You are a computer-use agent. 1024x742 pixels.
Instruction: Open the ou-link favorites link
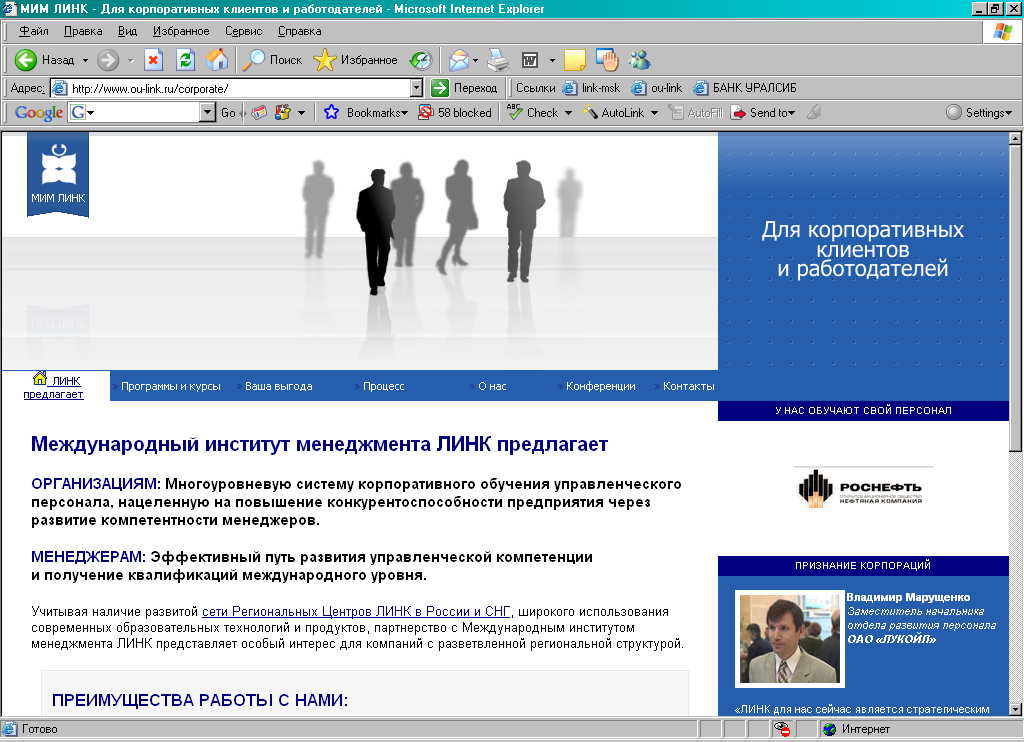pyautogui.click(x=657, y=88)
